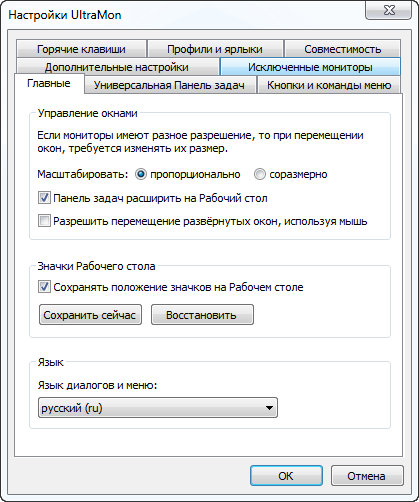Enable Разрешить перемещение развёрнутых окон checkbox
The width and height of the screenshot is (419, 502).
44,221
